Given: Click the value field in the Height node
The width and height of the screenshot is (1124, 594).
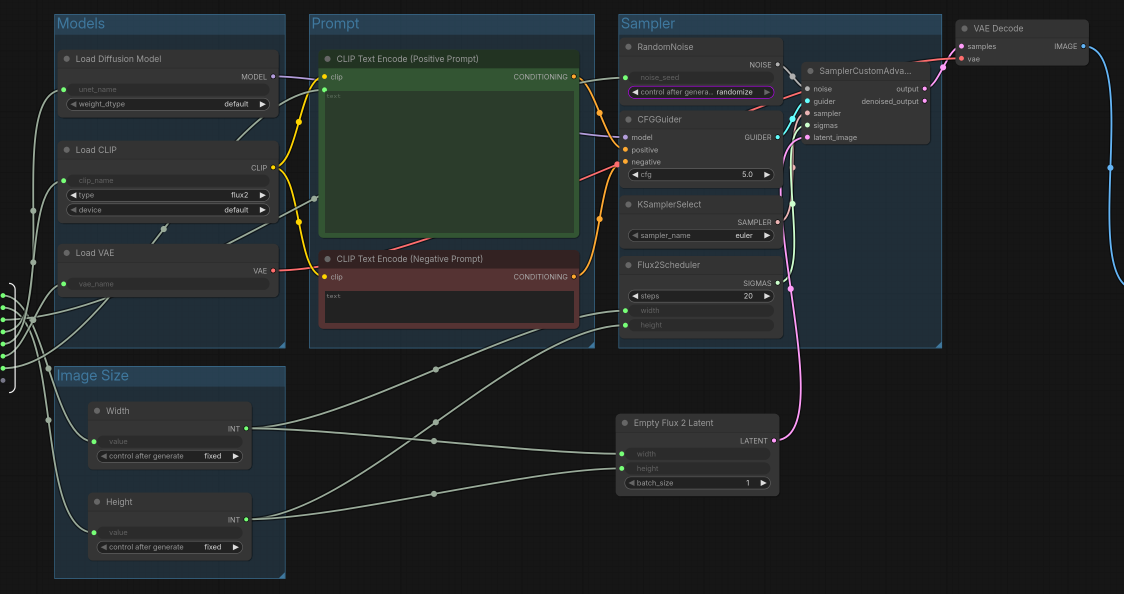Looking at the screenshot, I should pos(169,532).
